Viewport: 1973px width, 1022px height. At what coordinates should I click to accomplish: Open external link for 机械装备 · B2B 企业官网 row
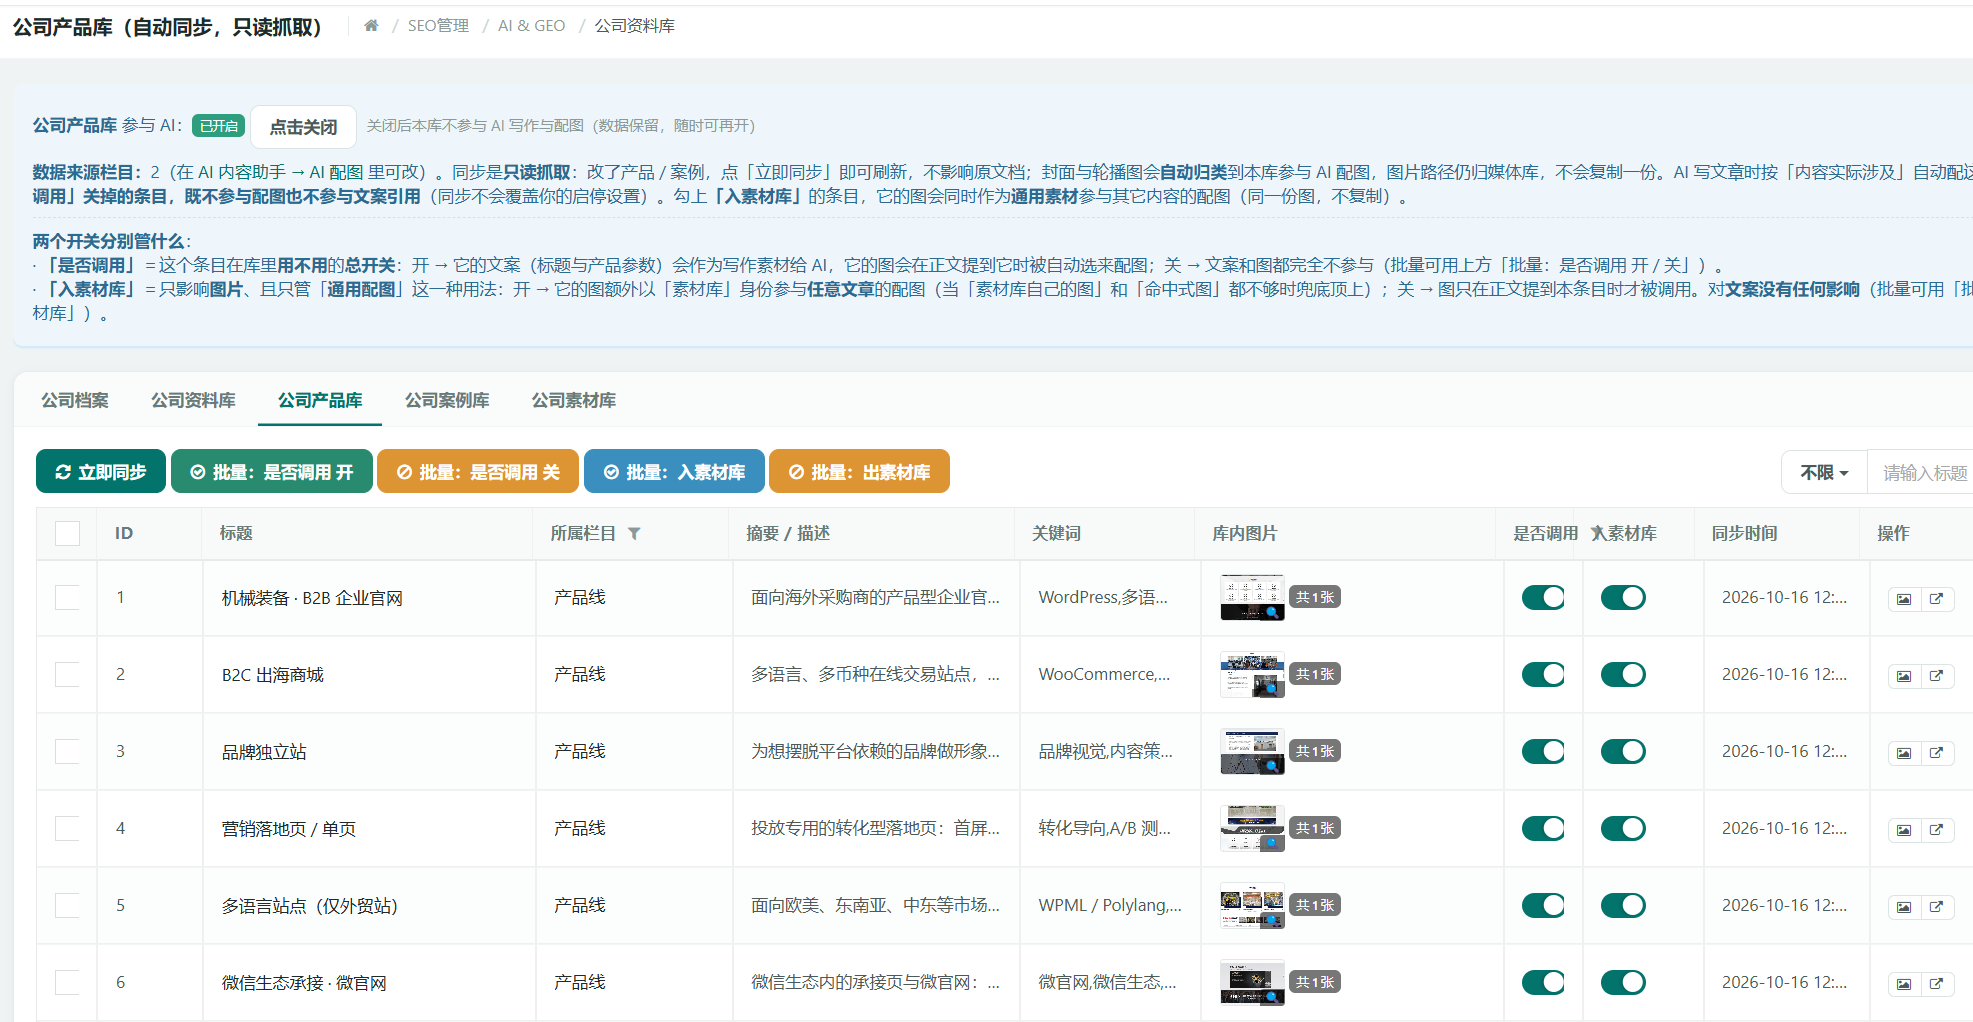[x=1937, y=599]
